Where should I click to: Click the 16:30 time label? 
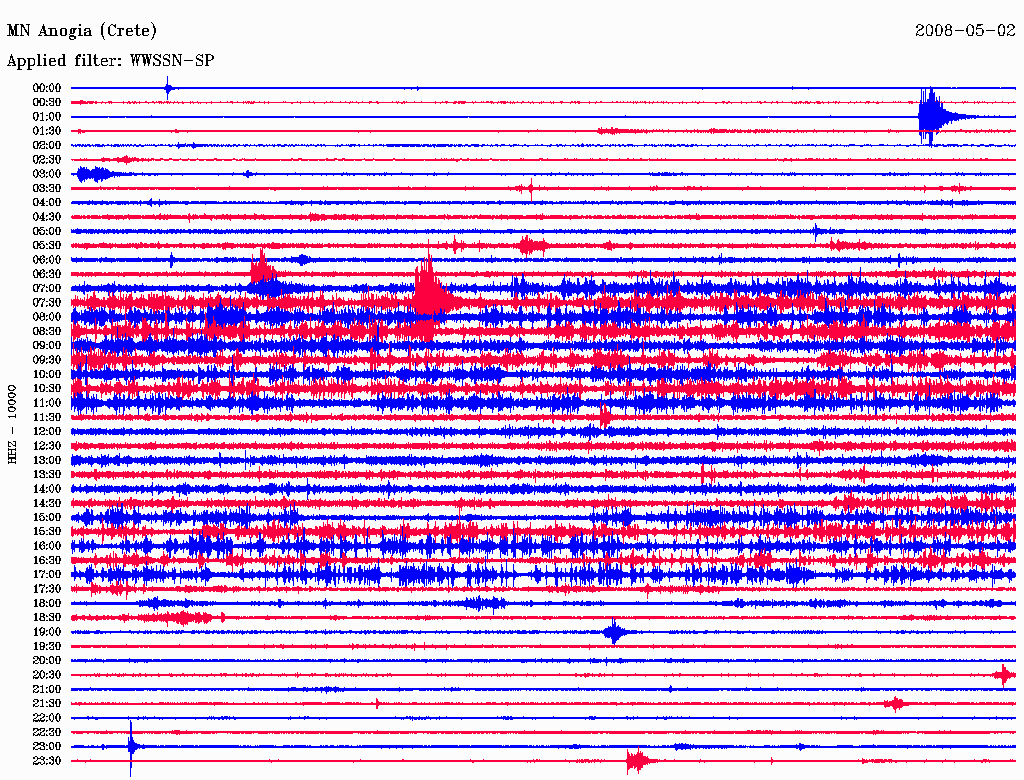pyautogui.click(x=47, y=560)
